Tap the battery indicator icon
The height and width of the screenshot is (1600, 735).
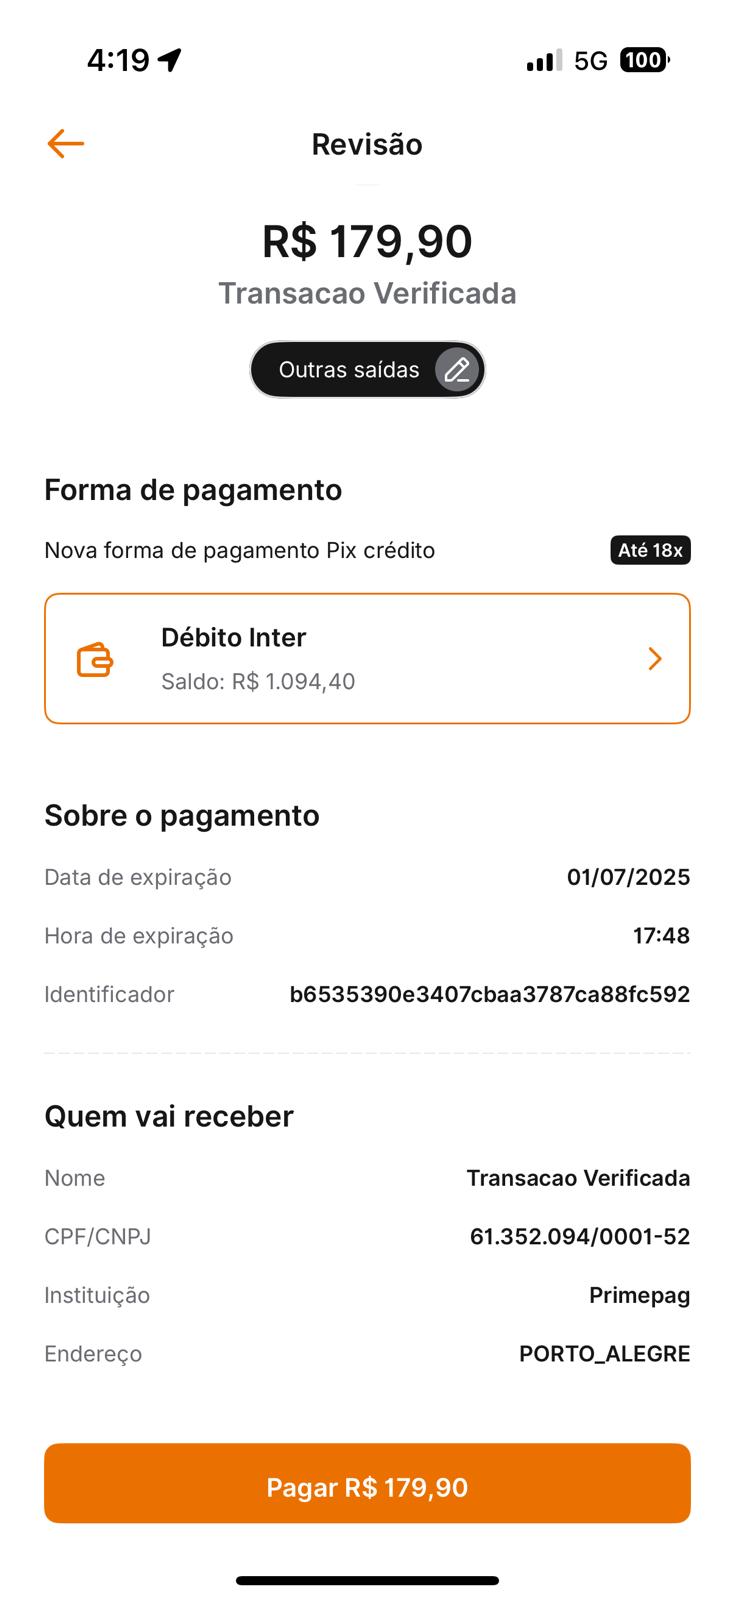coord(644,61)
